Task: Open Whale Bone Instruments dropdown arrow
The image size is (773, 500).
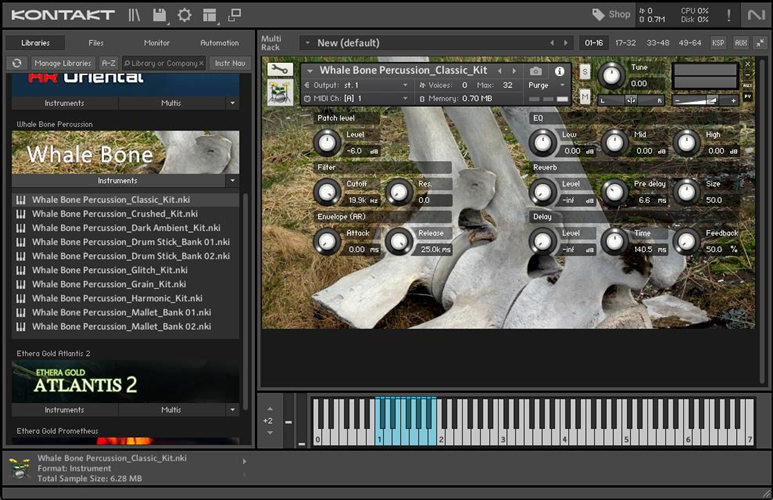Action: pyautogui.click(x=232, y=181)
